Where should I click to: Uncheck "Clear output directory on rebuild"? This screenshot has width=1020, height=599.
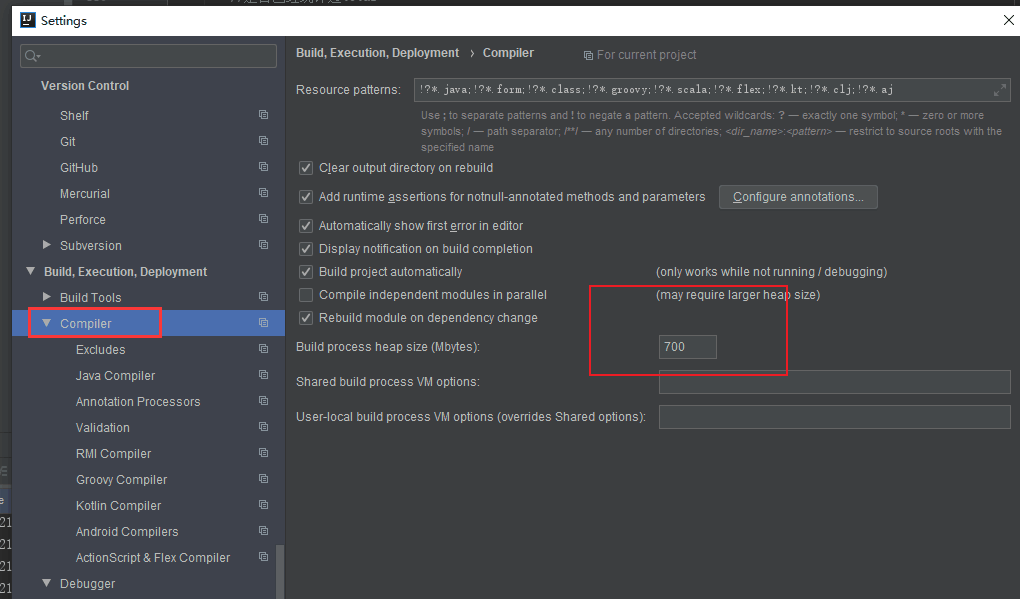point(306,167)
